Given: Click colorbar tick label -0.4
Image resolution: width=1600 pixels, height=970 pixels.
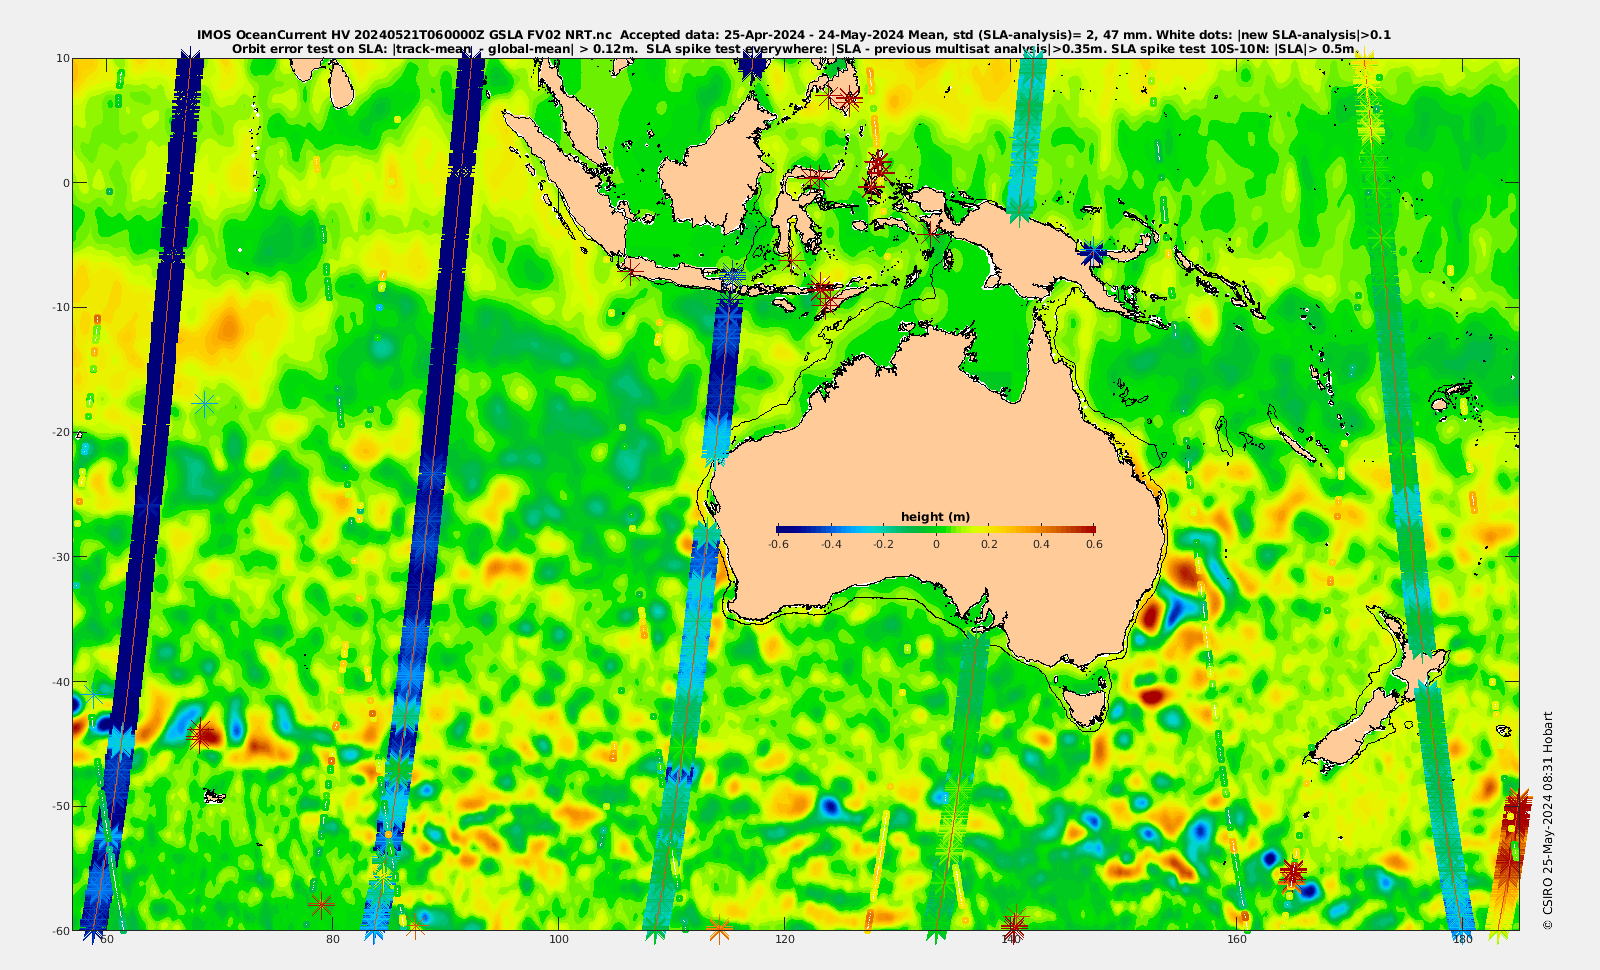Looking at the screenshot, I should click(x=831, y=545).
